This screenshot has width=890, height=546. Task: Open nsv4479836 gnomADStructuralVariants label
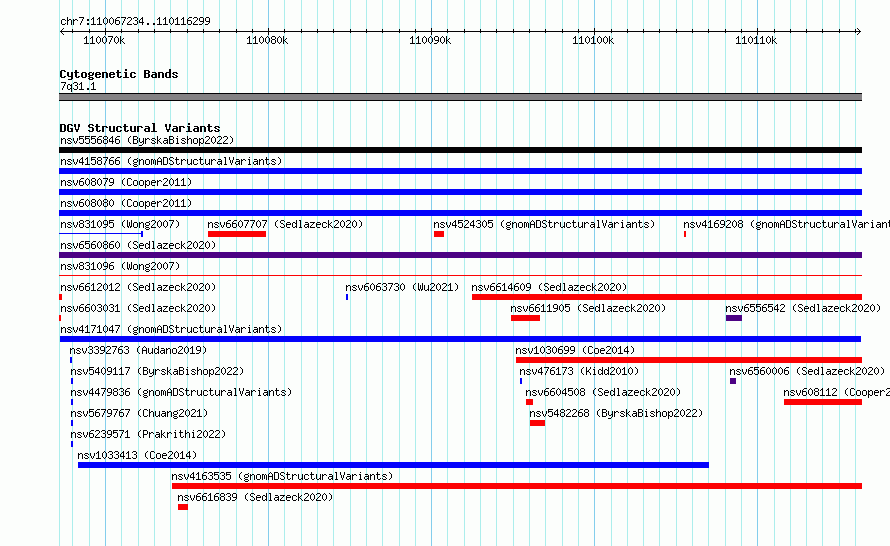181,392
